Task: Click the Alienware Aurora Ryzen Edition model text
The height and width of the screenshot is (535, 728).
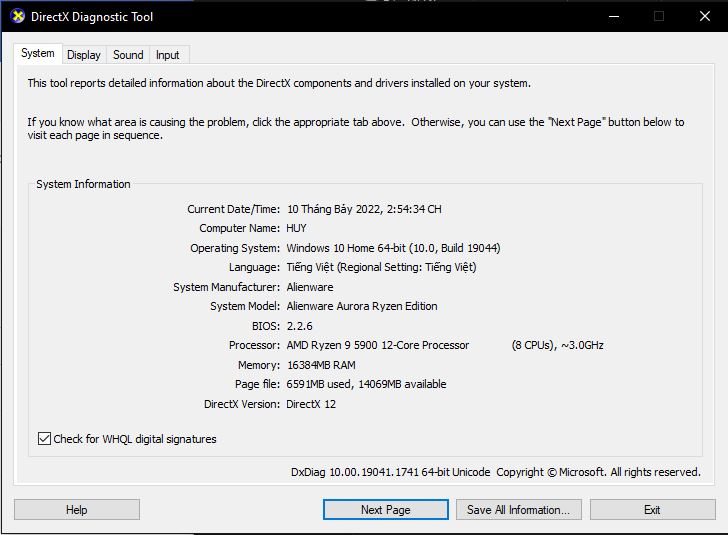Action: pos(362,307)
